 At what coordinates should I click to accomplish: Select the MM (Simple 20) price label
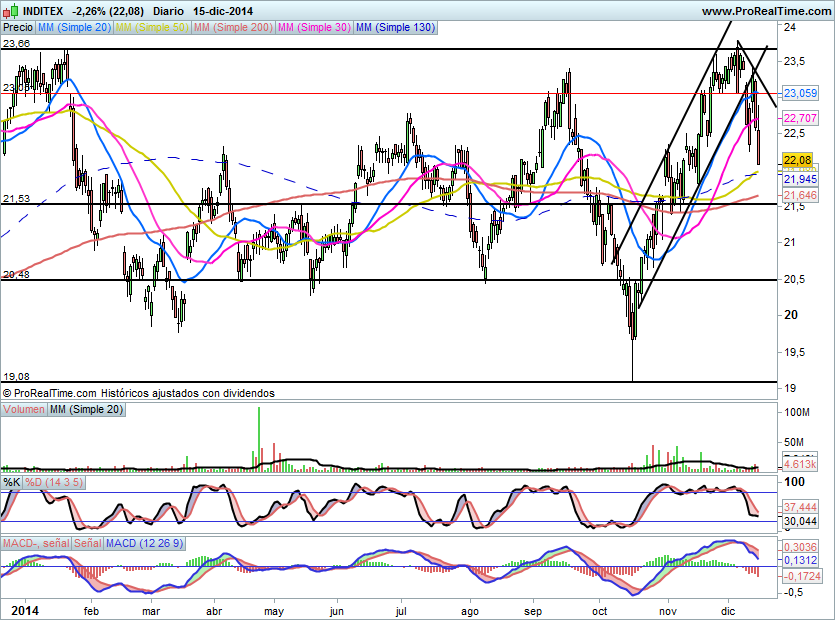74,27
